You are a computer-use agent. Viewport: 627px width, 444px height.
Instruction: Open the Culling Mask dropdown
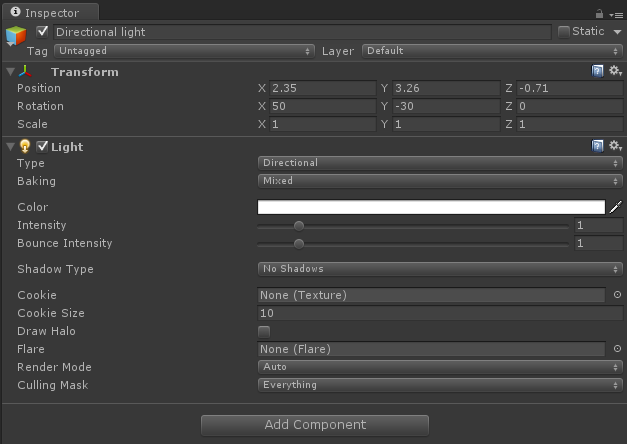440,385
